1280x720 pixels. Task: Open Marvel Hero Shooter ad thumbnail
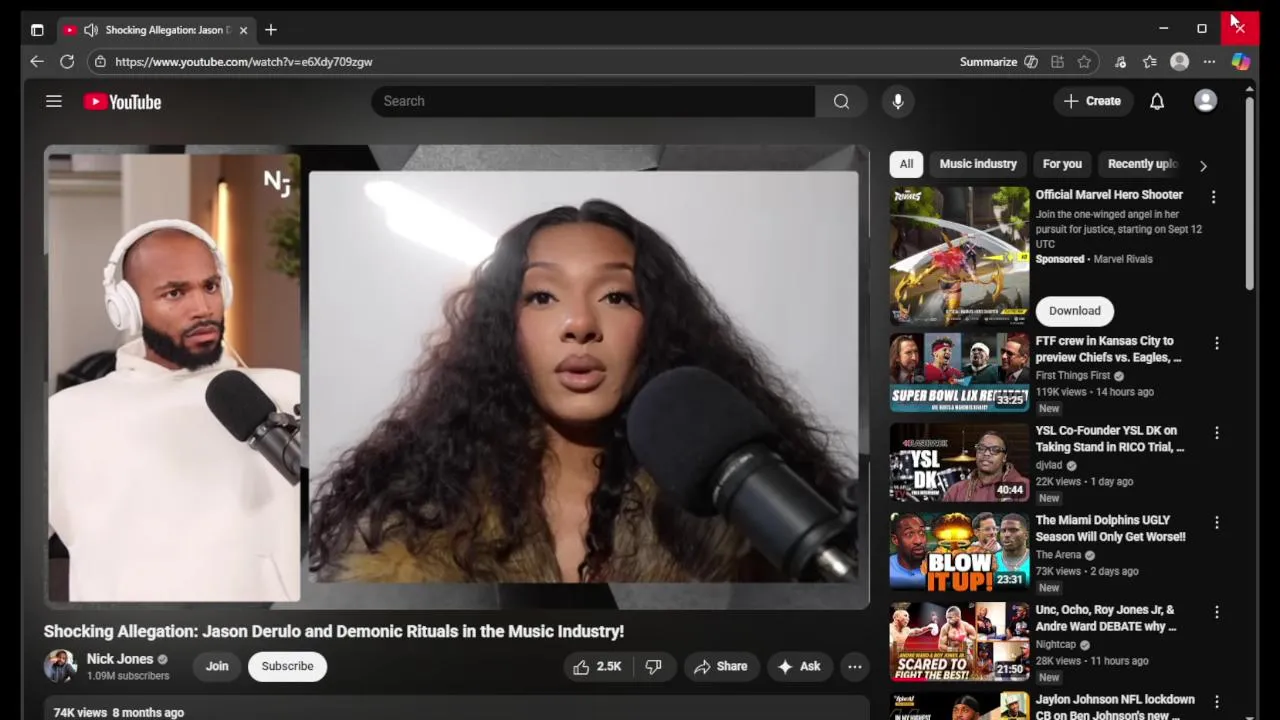click(x=959, y=257)
